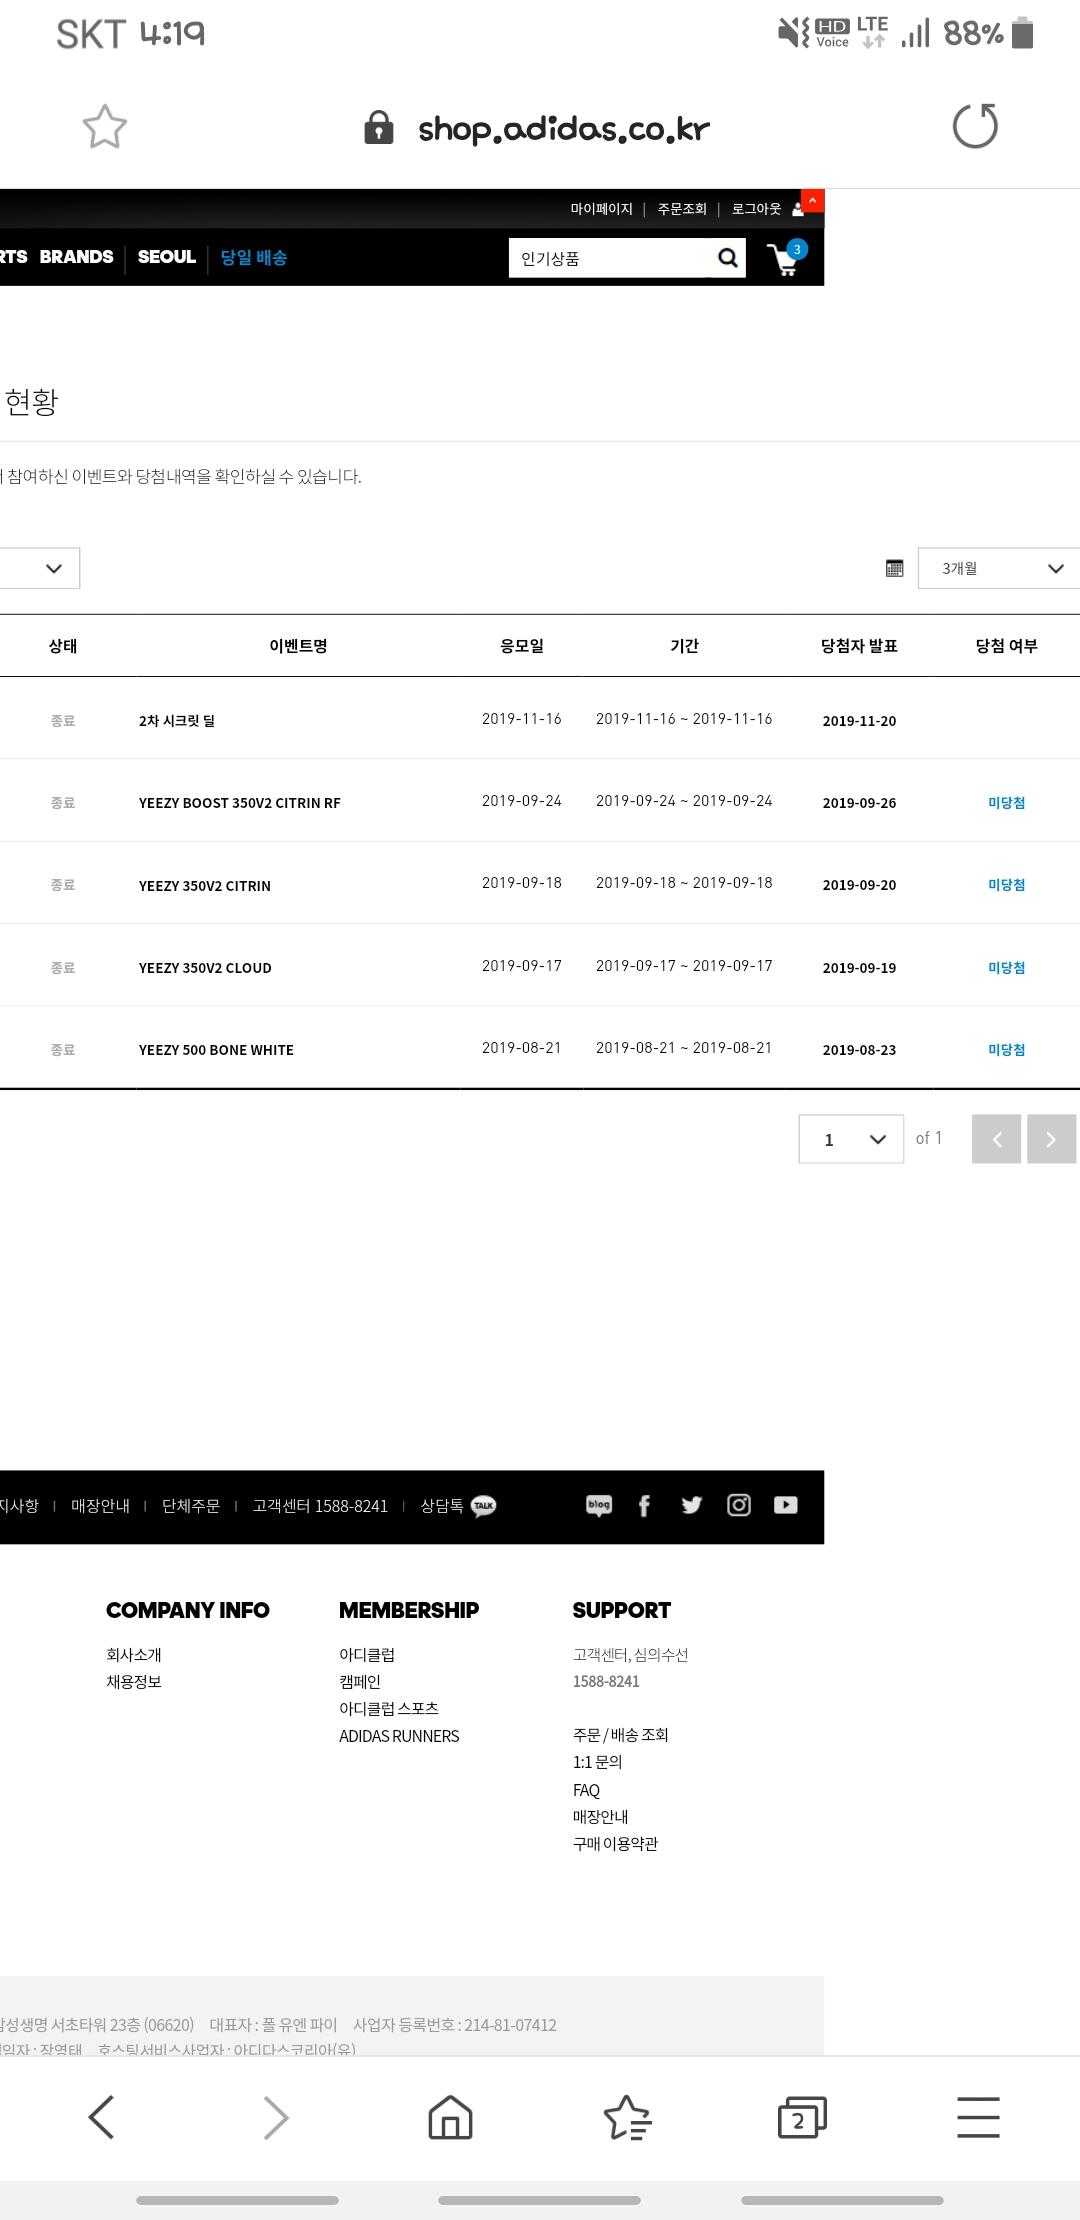Click 2차 시크릿 딜 event name

[x=177, y=721]
